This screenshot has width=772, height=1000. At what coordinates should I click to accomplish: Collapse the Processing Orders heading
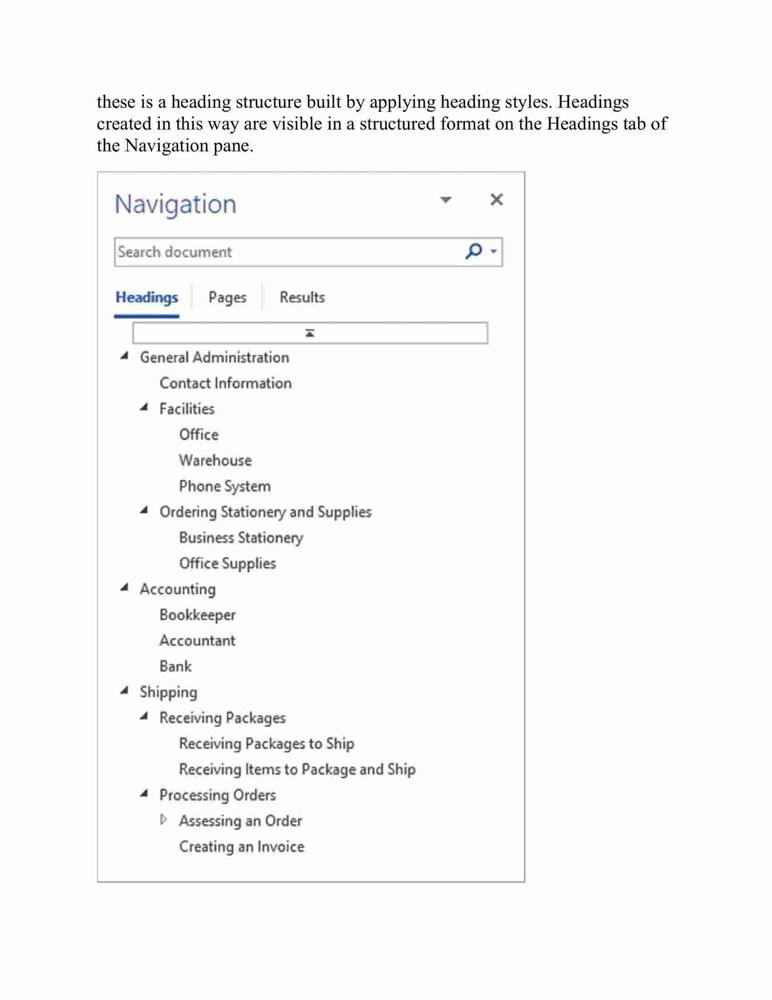coord(144,793)
